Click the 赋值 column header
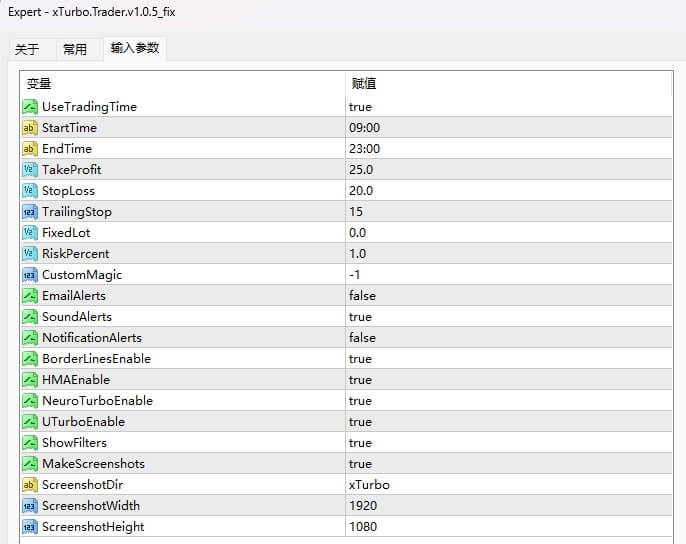The height and width of the screenshot is (544, 686). click(508, 84)
